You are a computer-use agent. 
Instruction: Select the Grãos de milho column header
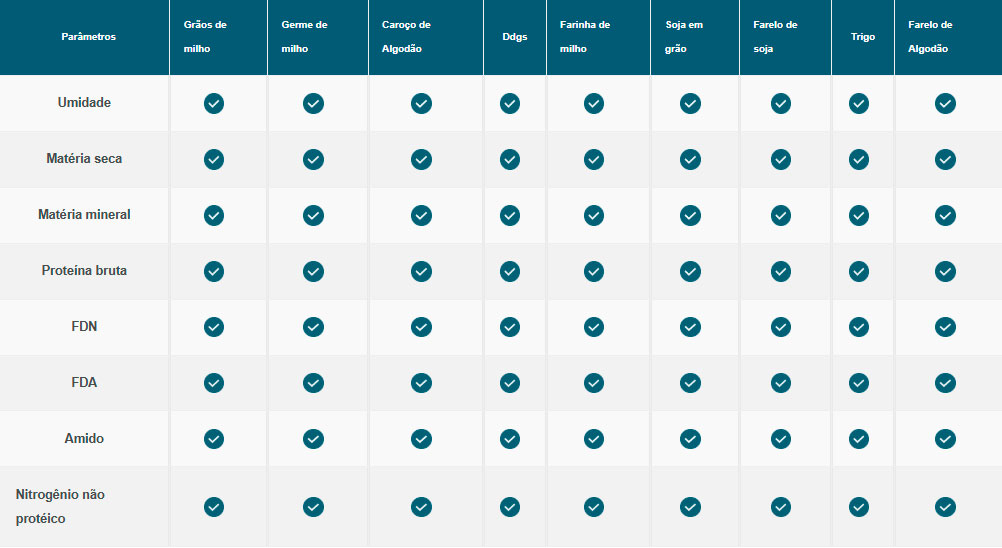(206, 37)
